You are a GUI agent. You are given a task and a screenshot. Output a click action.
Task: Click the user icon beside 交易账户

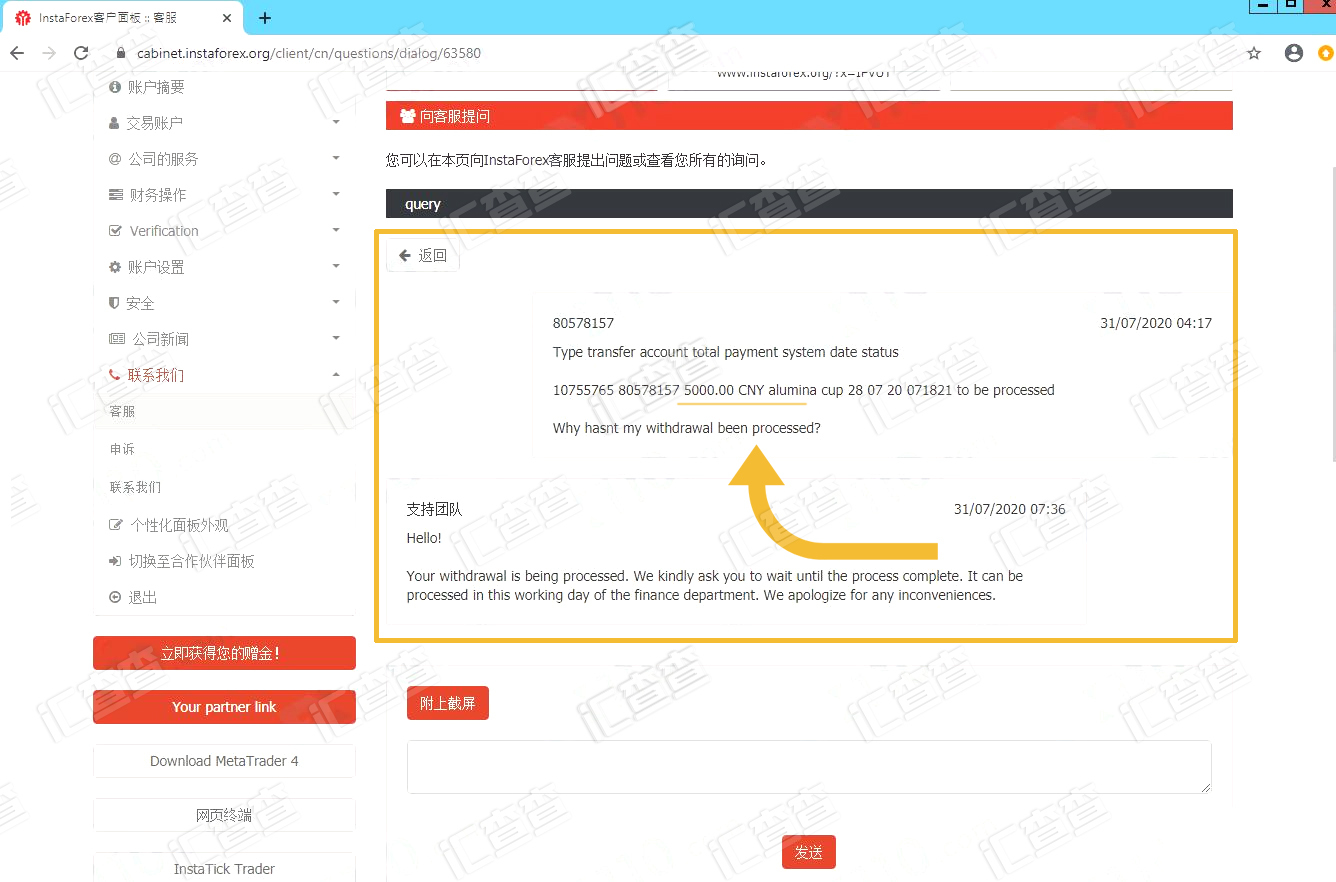(114, 123)
